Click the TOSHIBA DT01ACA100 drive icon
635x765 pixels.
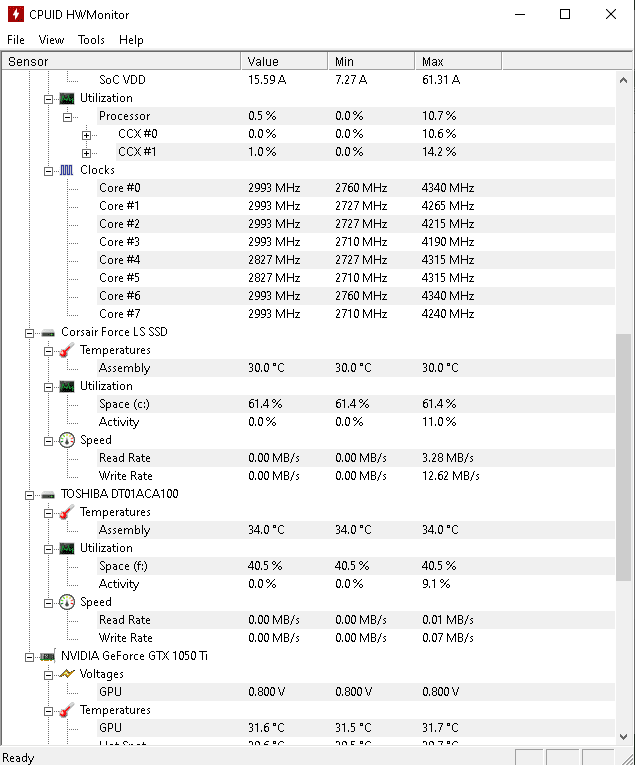tap(48, 495)
